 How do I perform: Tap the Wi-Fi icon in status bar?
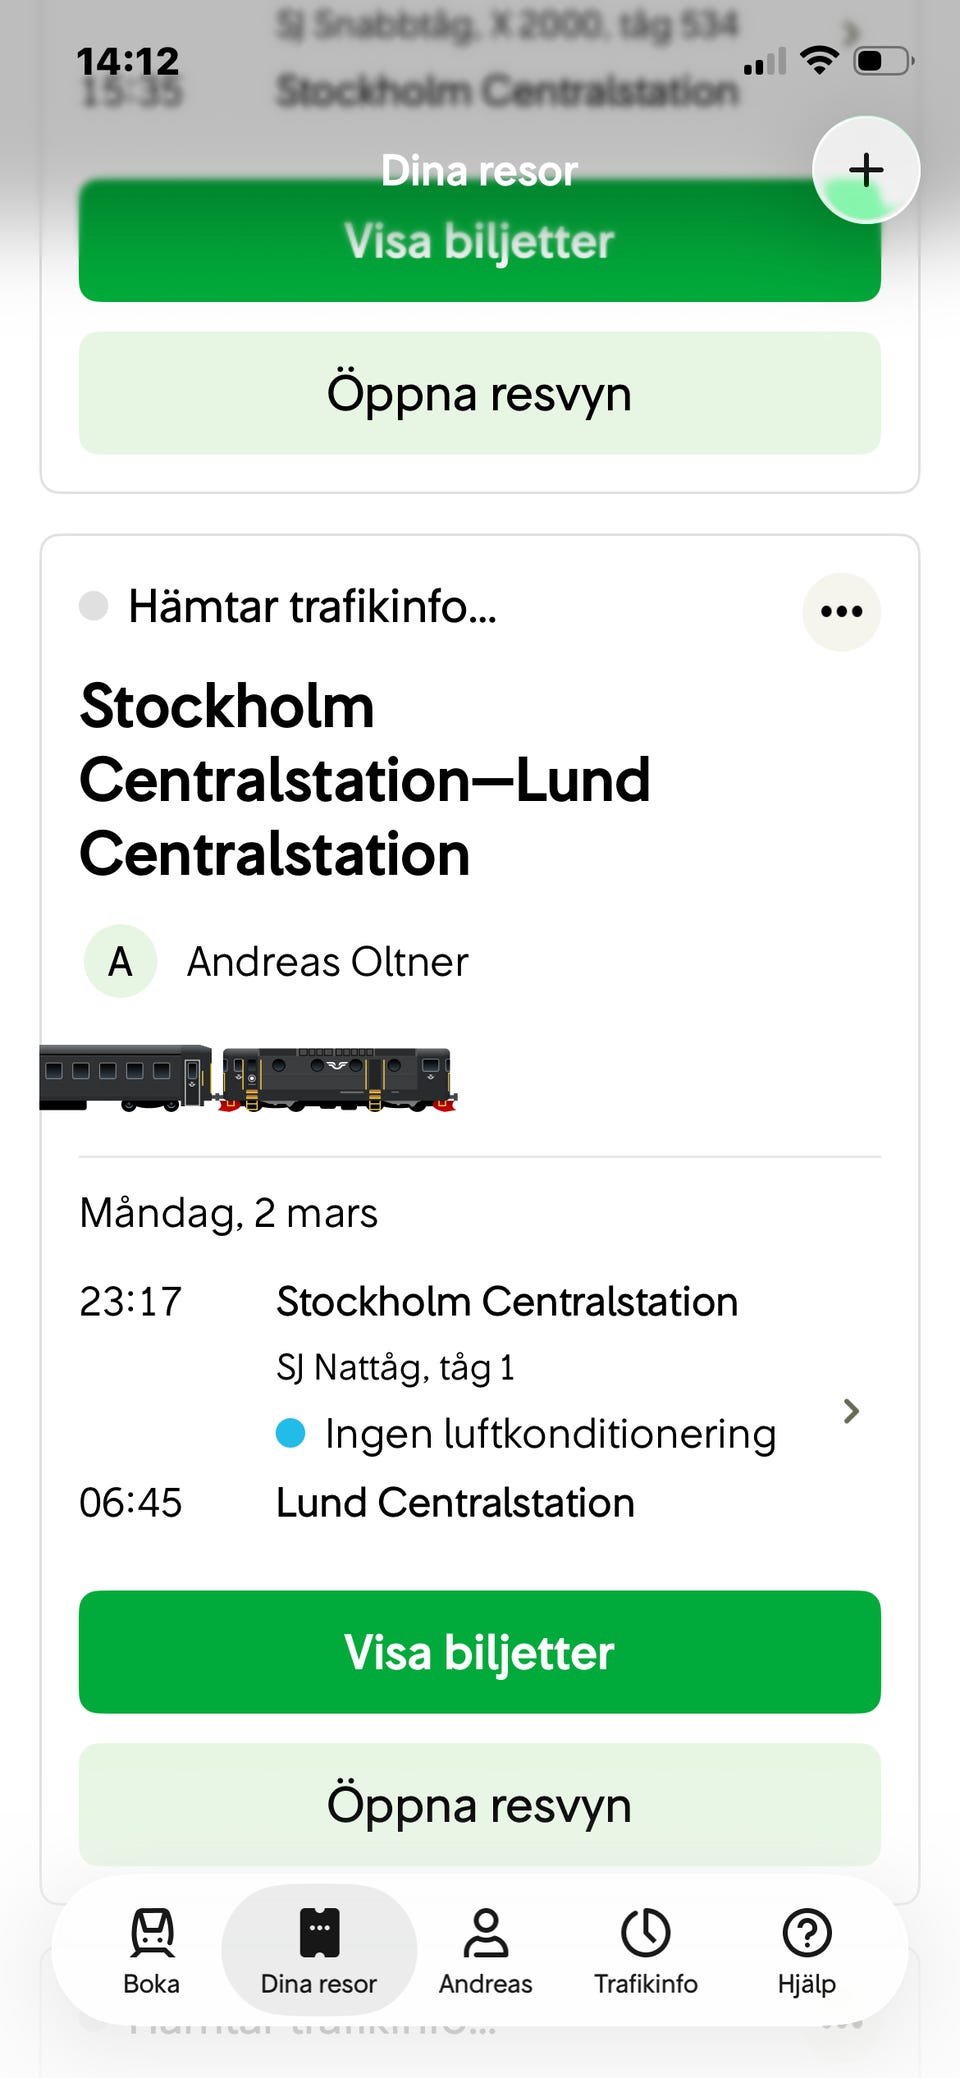819,61
